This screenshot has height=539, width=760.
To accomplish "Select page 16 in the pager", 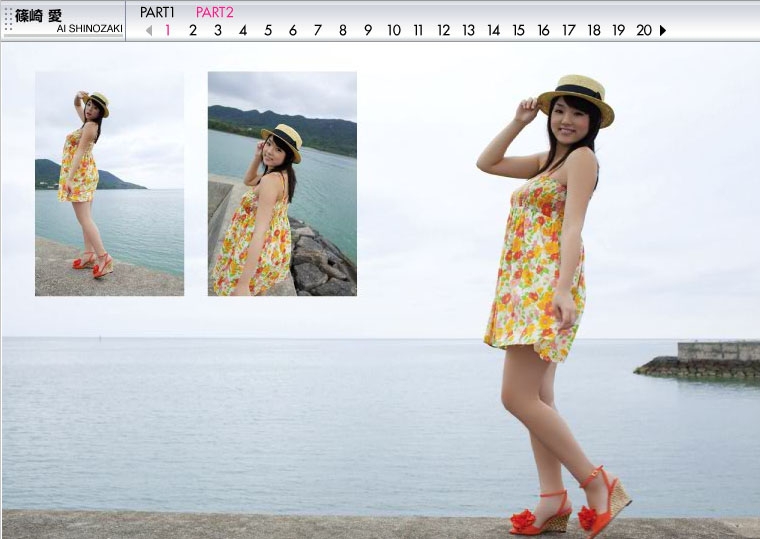I will pyautogui.click(x=544, y=30).
